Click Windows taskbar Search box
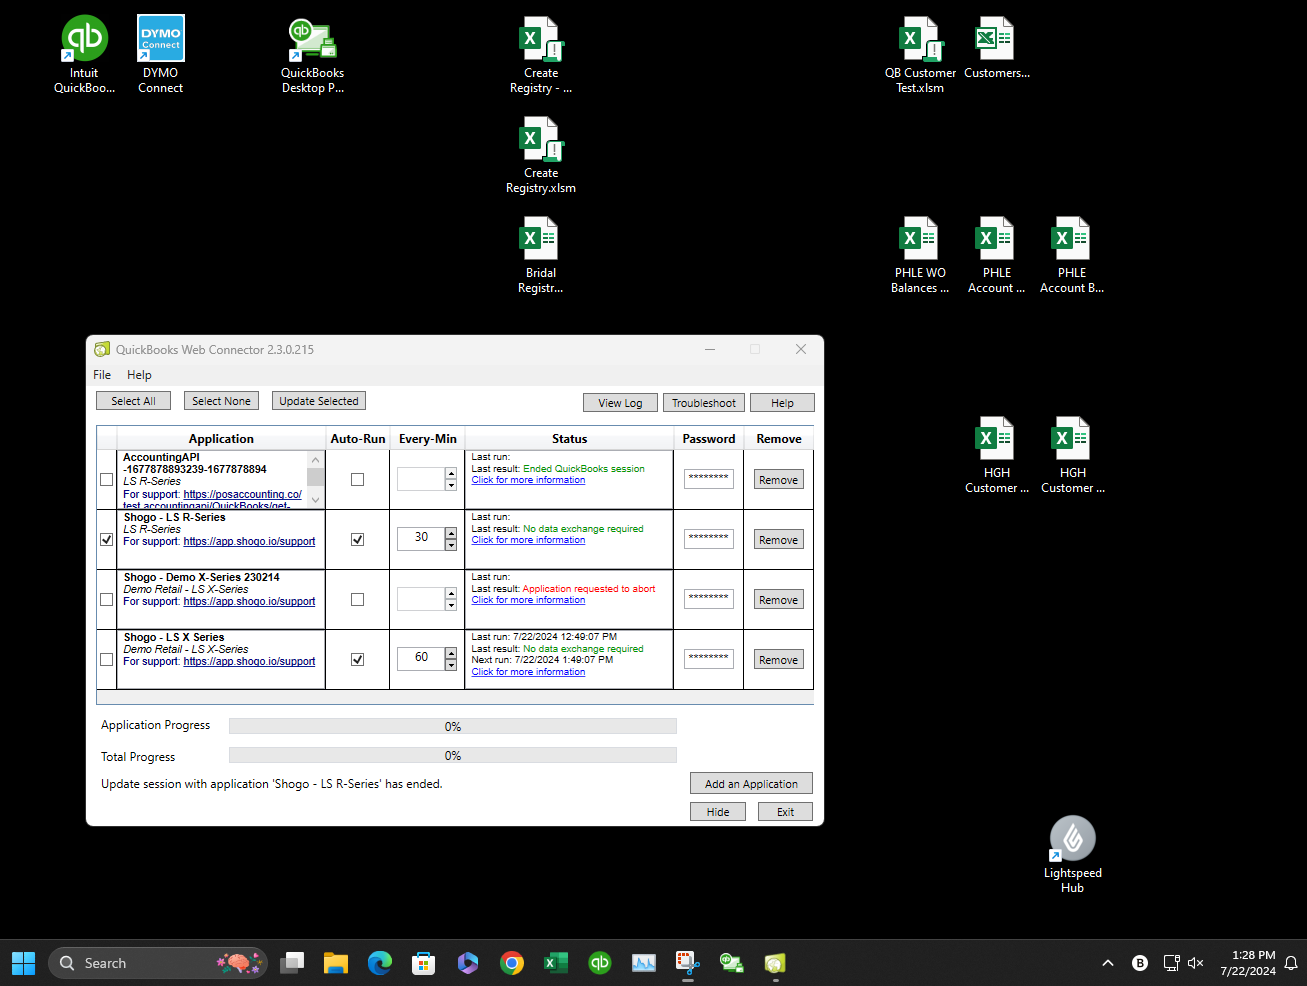Viewport: 1307px width, 986px height. [x=158, y=963]
